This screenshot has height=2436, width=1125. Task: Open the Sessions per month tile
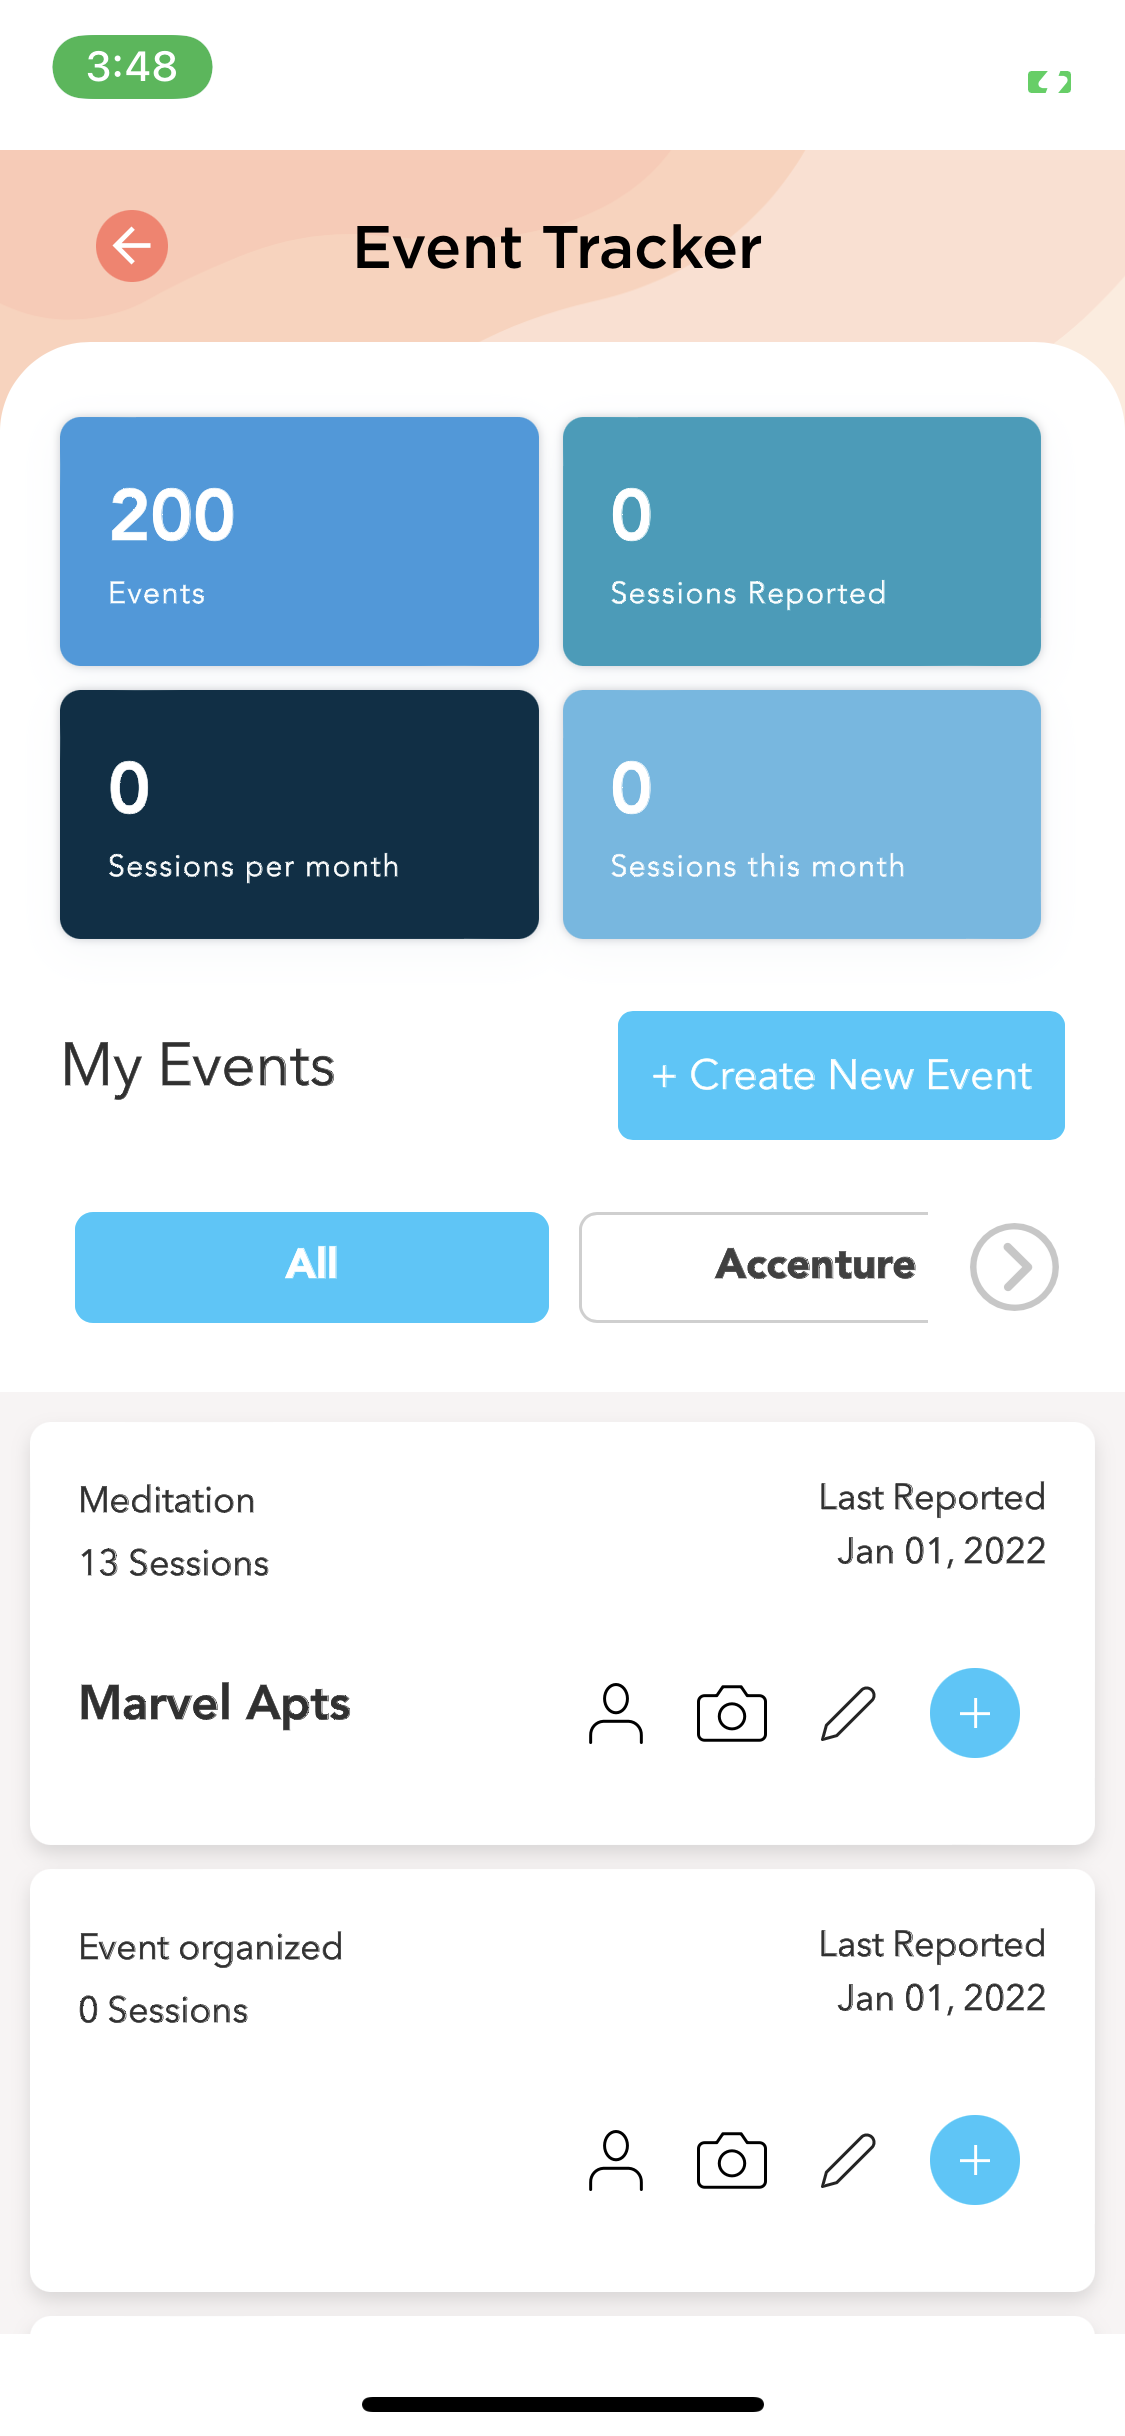pyautogui.click(x=299, y=814)
